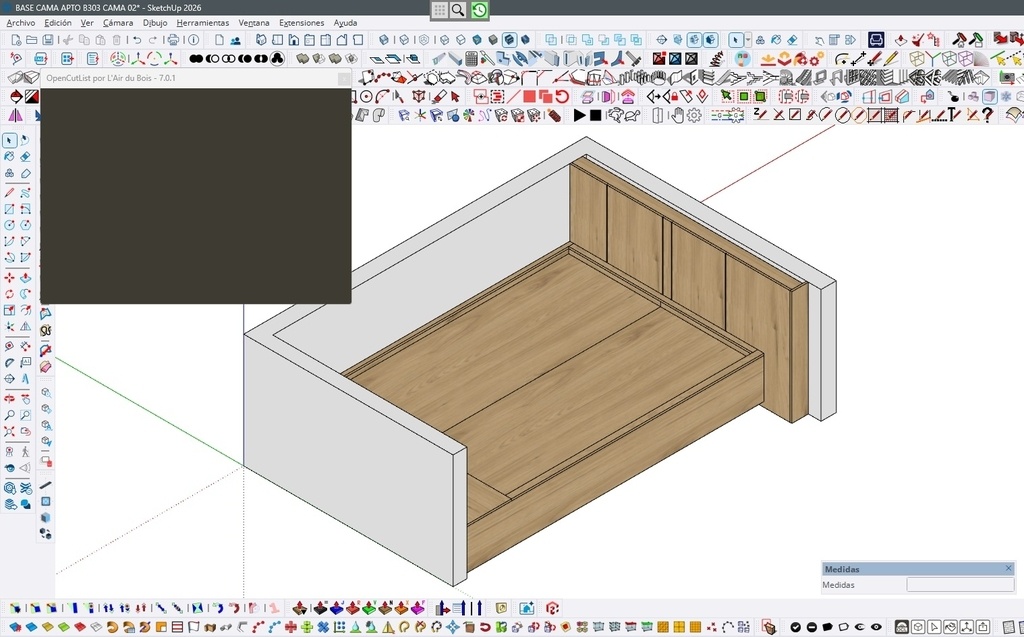Viewport: 1024px width, 637px height.
Task: Expand the Select tool dropdown arrow
Action: coord(746,40)
